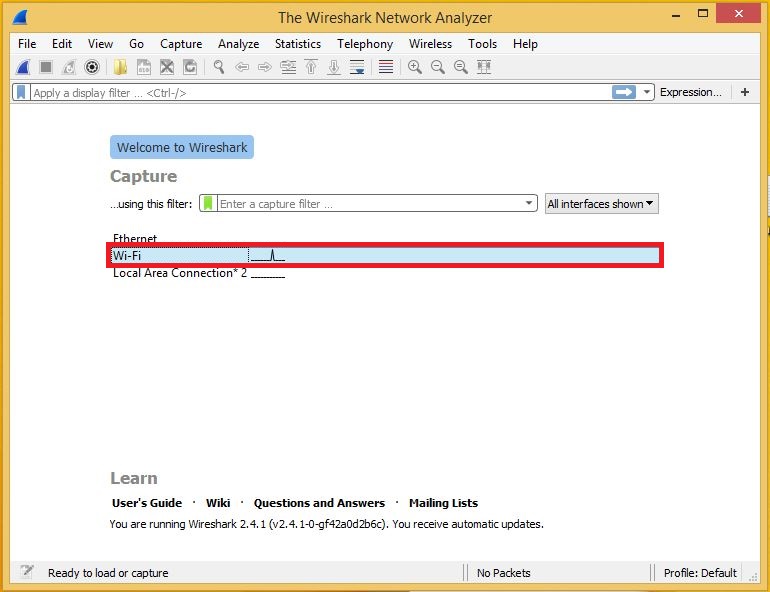Open the Help menu

point(525,44)
